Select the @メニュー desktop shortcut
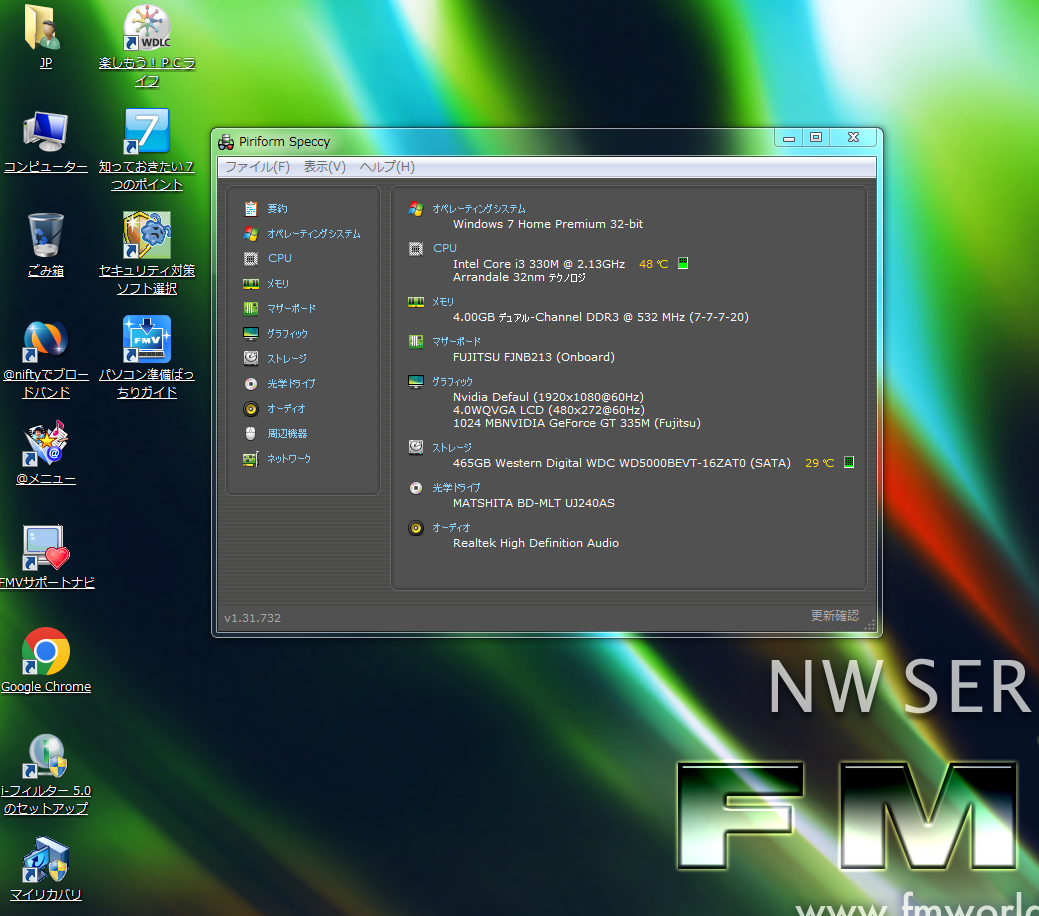 (46, 453)
